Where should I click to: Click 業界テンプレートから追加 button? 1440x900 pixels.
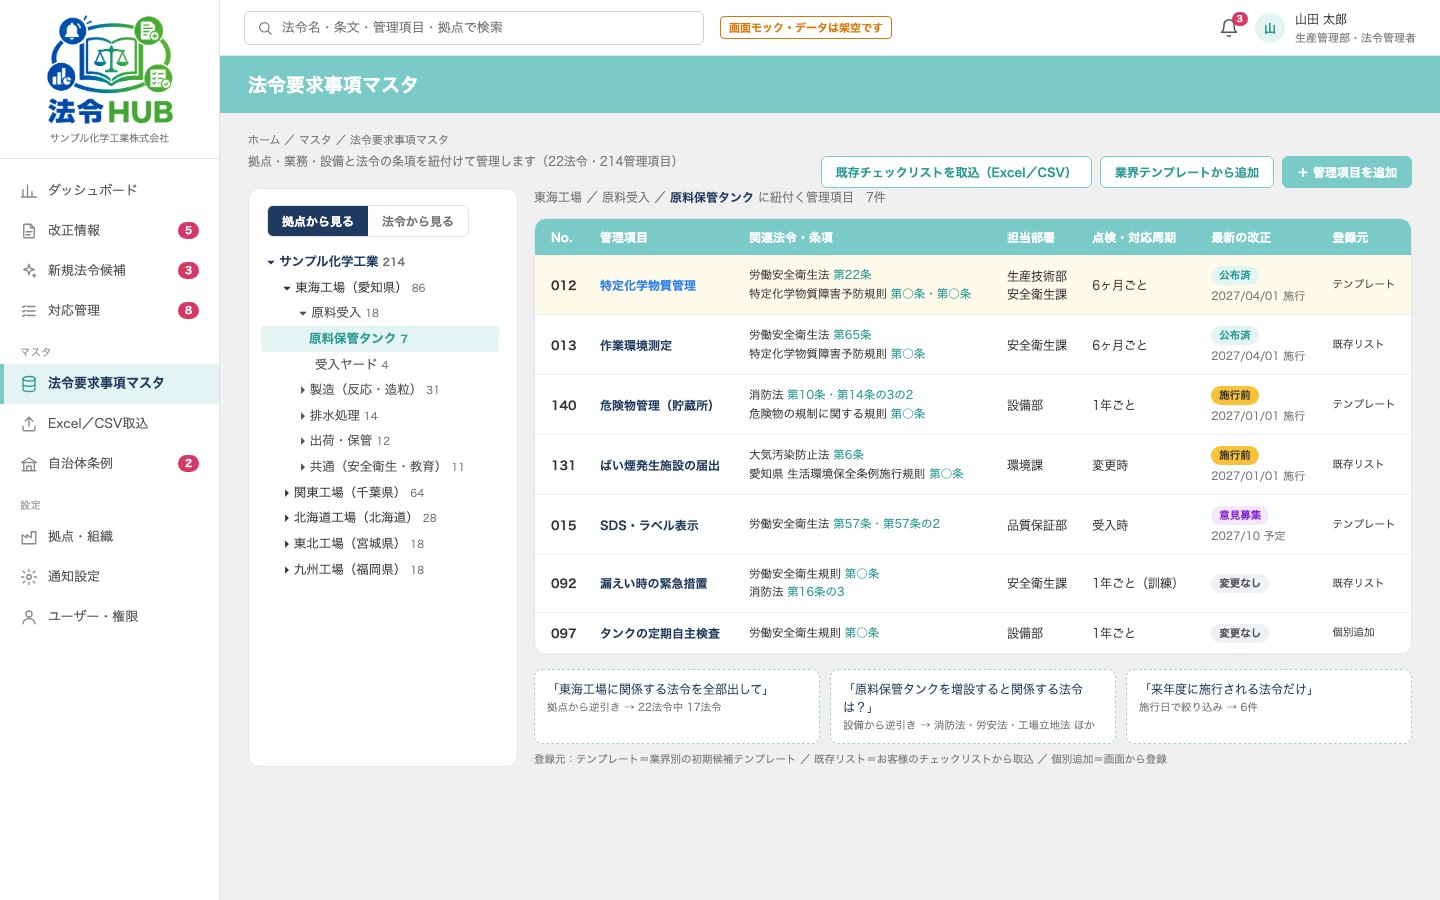point(1187,172)
